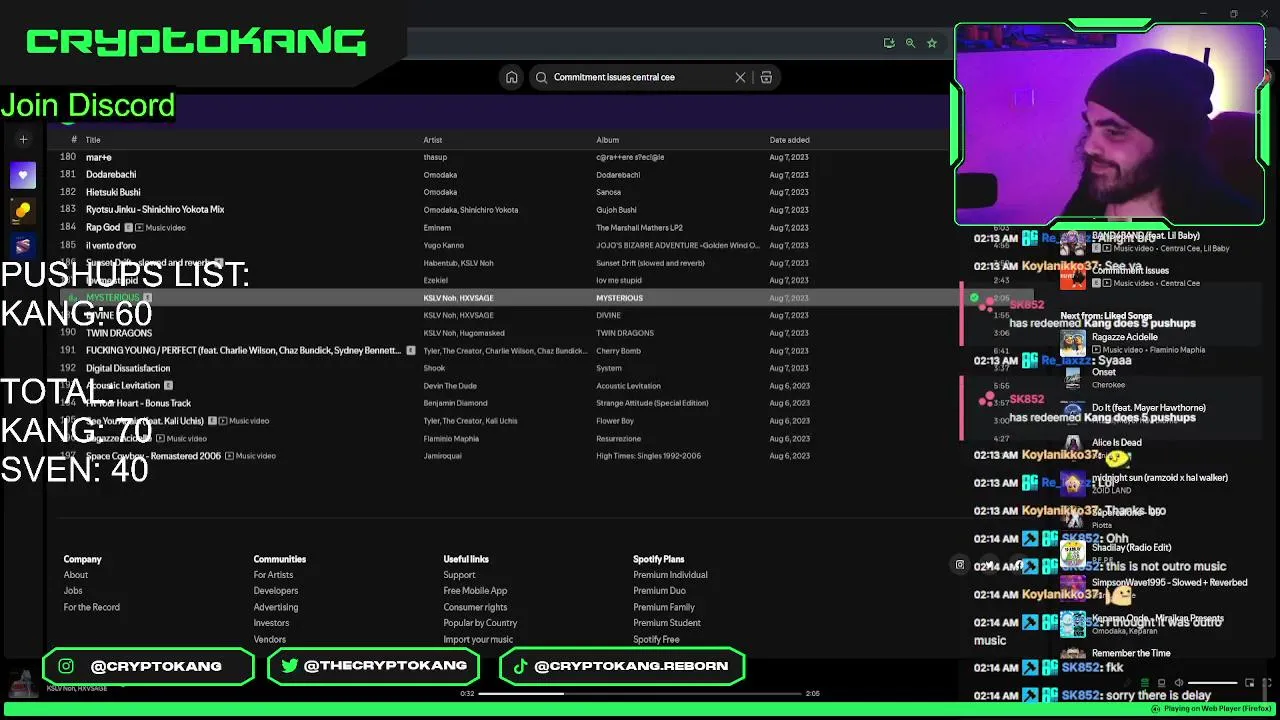Open Premium Student plan link
This screenshot has width=1280, height=720.
click(667, 623)
